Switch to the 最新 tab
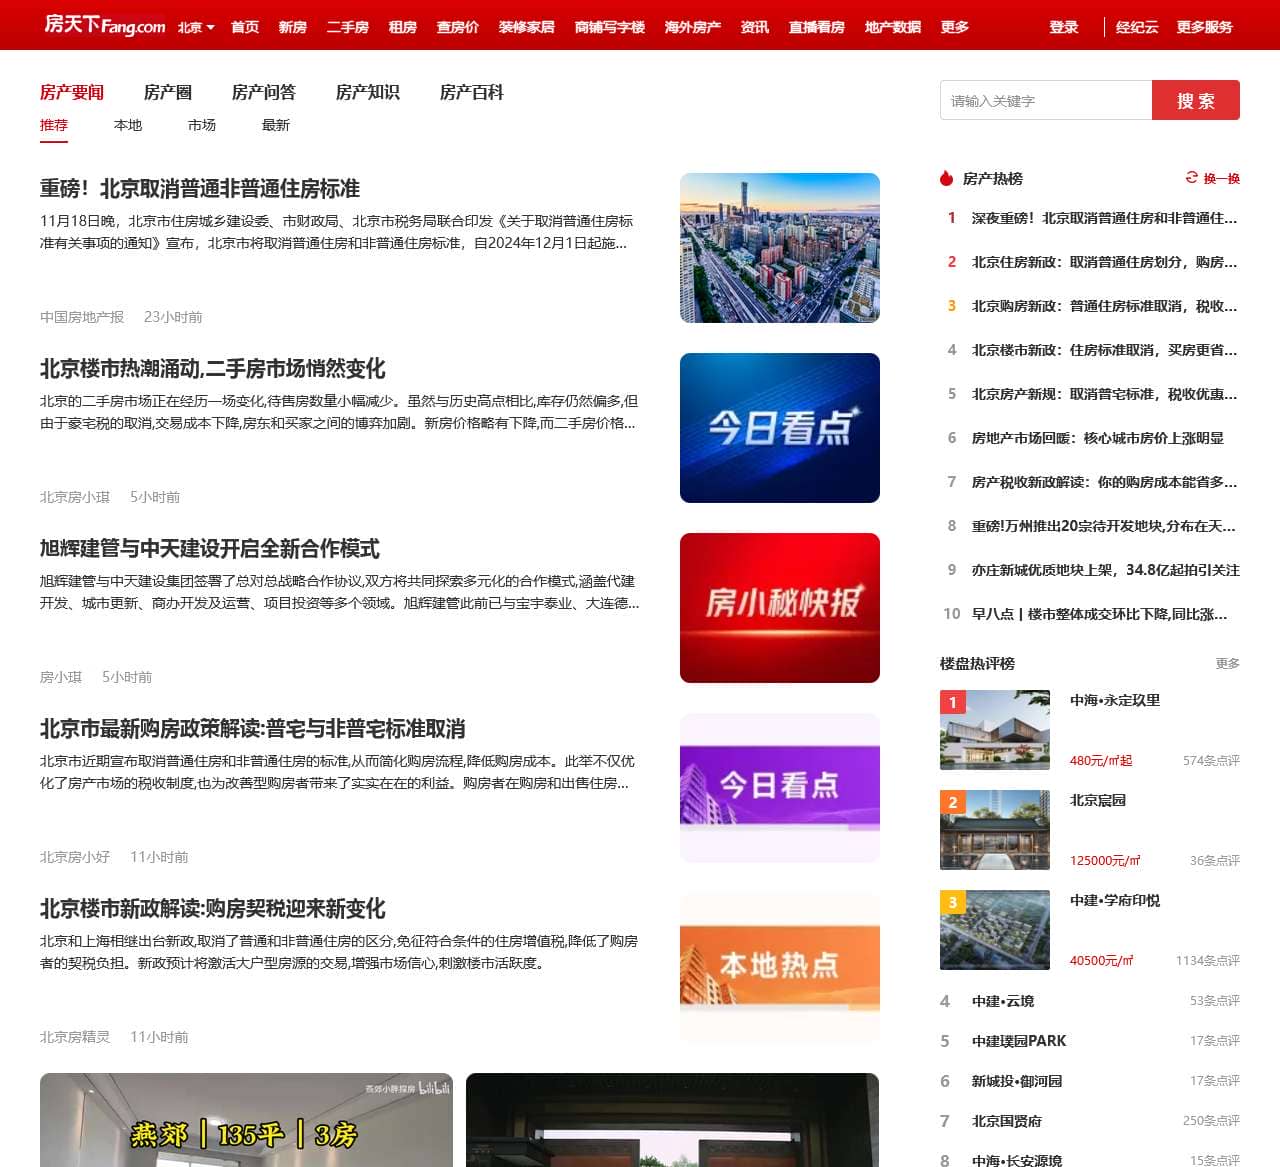1280x1167 pixels. pos(276,125)
